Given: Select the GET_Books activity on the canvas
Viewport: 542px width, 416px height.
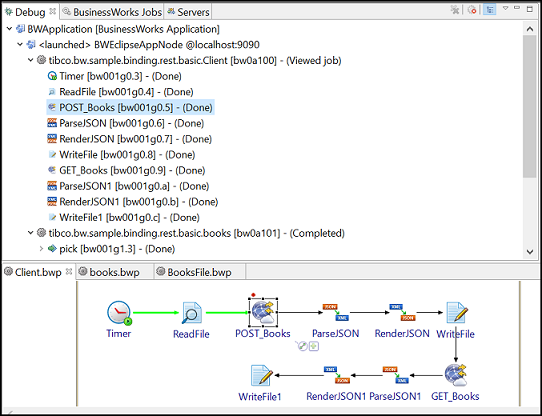Looking at the screenshot, I should [456, 375].
